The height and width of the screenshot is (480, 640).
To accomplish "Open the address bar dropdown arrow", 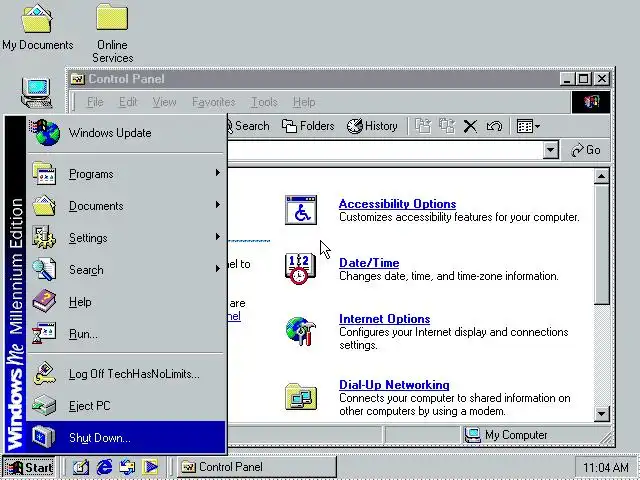I will tap(550, 150).
